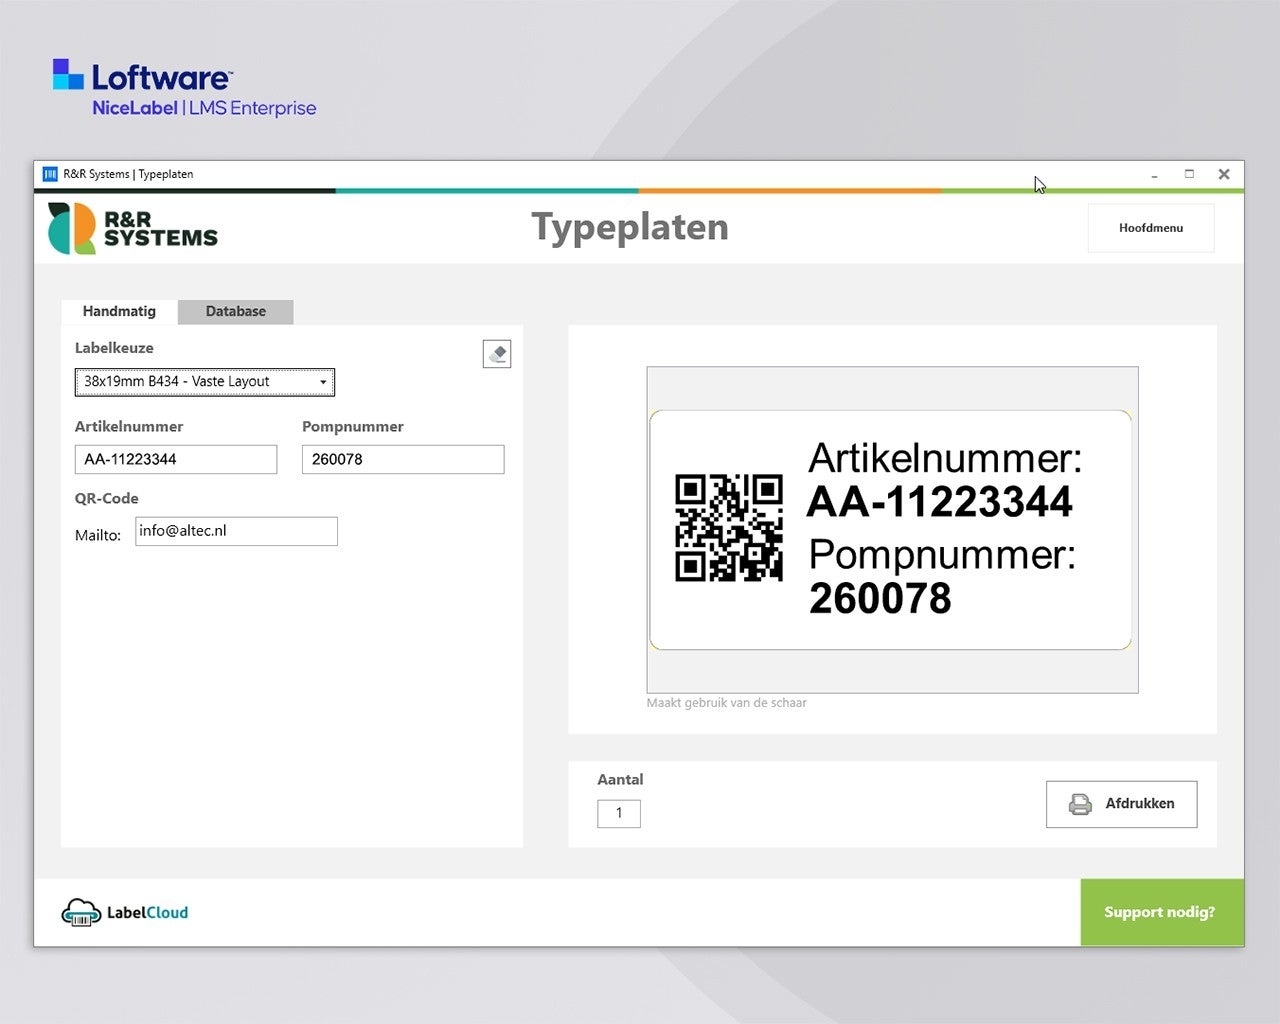
Task: Focus the Artikelnummer input field
Action: [176, 459]
